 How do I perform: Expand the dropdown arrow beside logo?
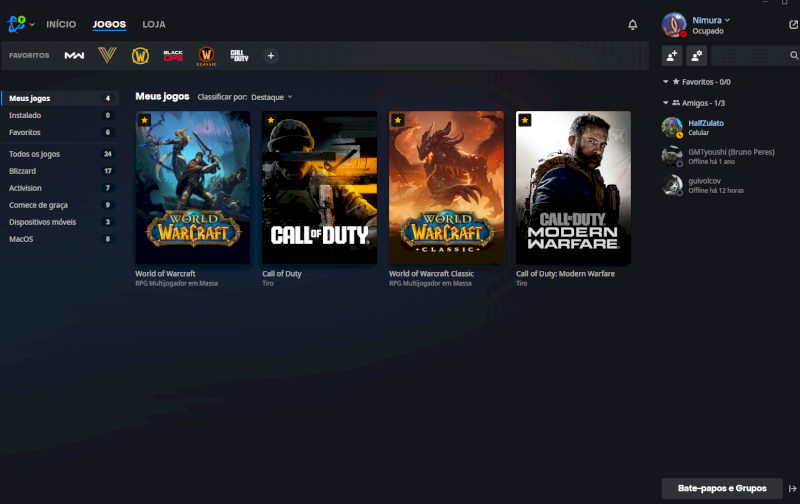(32, 24)
